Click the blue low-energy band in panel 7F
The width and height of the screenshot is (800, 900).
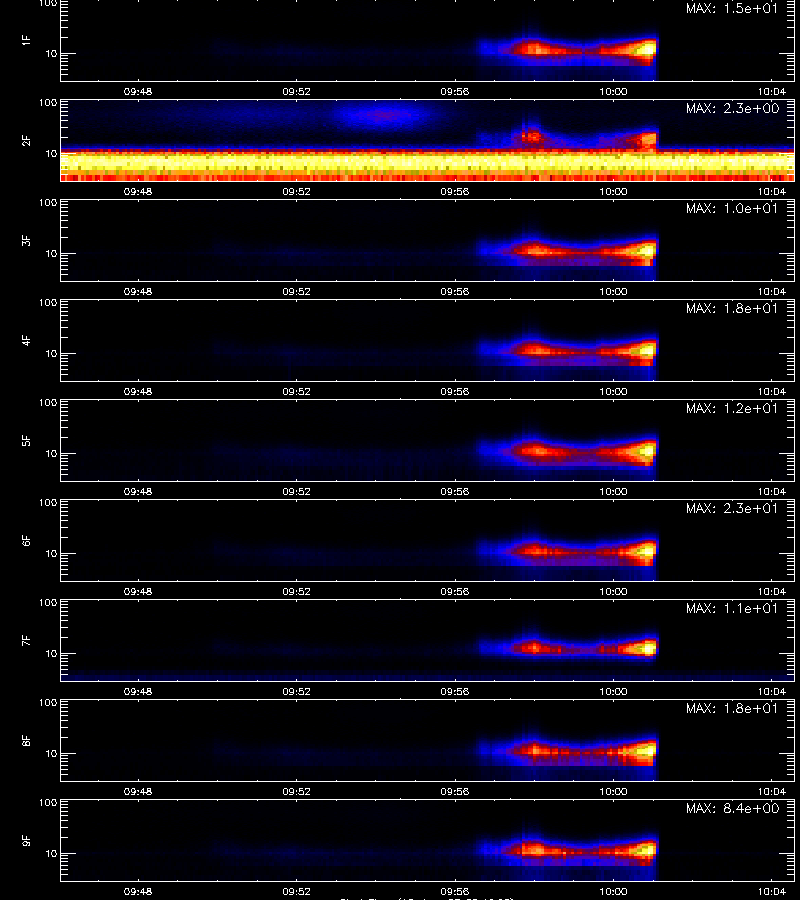428,676
